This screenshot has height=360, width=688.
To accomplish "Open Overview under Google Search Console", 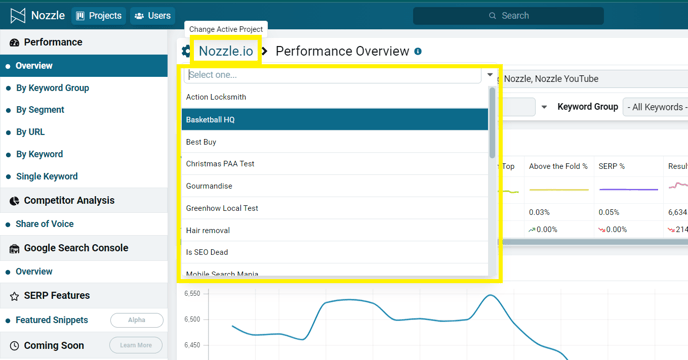I will click(34, 272).
